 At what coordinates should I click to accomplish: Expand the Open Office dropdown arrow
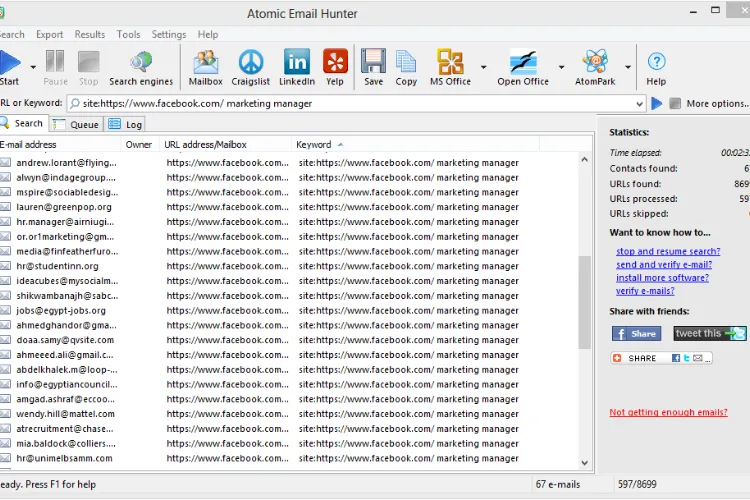coord(562,68)
